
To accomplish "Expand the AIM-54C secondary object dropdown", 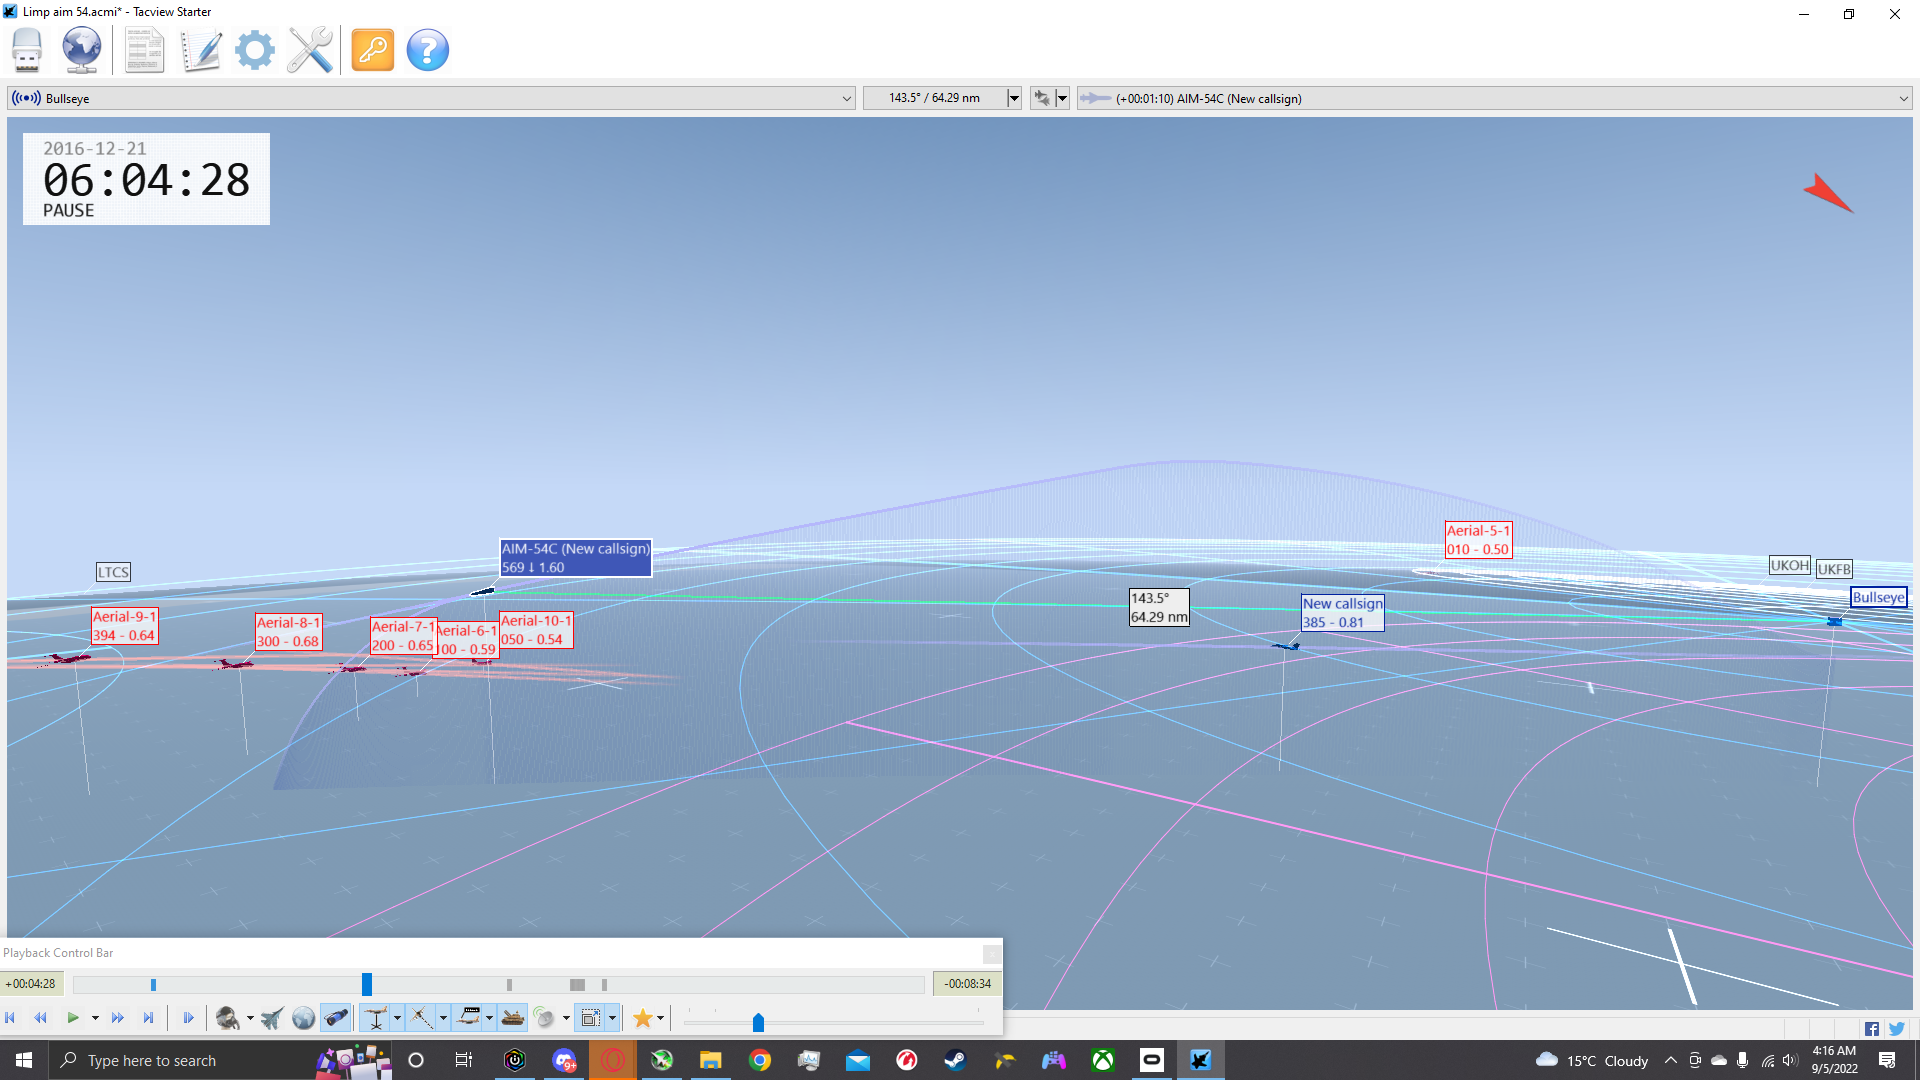I will pos(1903,98).
